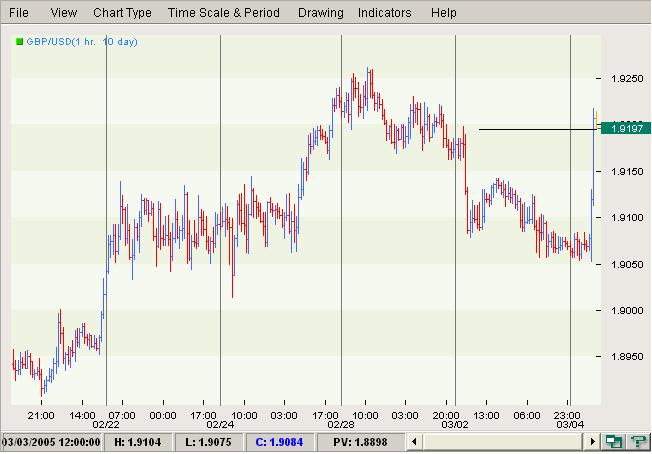Viewport: 652px width, 454px height.
Task: Open the Indicators menu
Action: (385, 13)
